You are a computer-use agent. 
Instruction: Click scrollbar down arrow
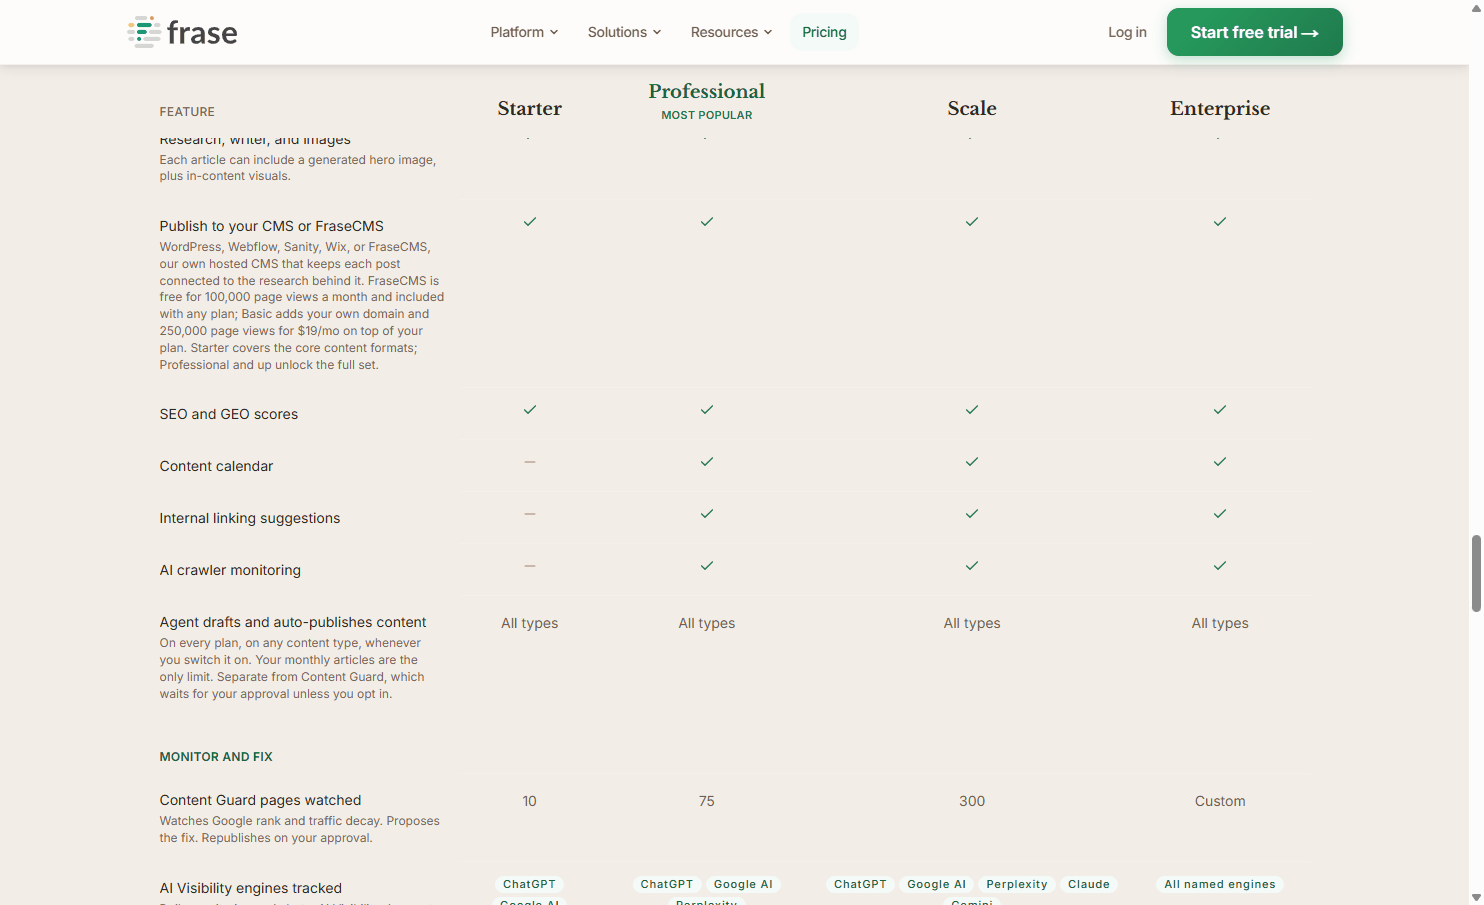[1476, 897]
